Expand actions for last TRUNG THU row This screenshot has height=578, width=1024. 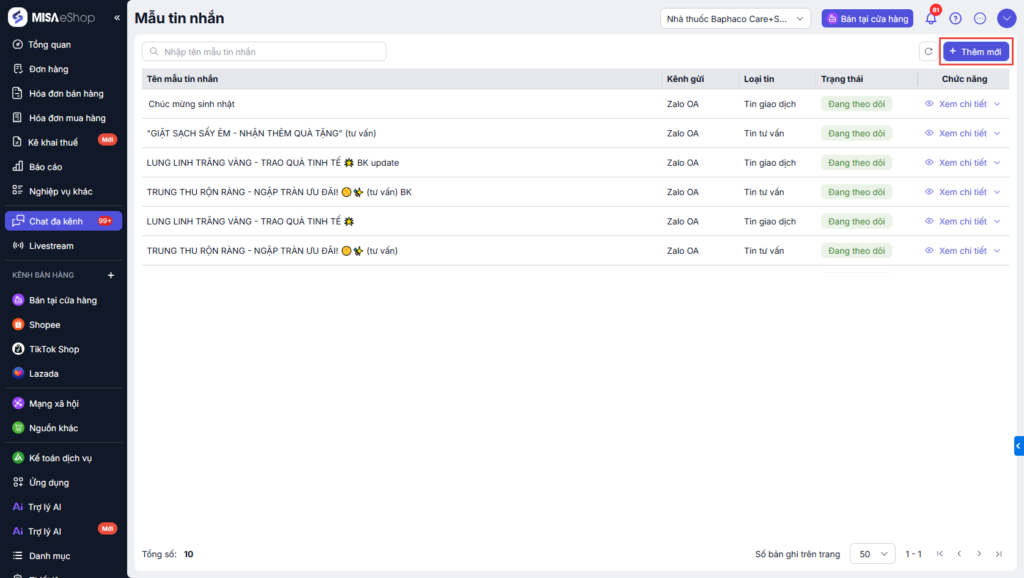pyautogui.click(x=997, y=251)
